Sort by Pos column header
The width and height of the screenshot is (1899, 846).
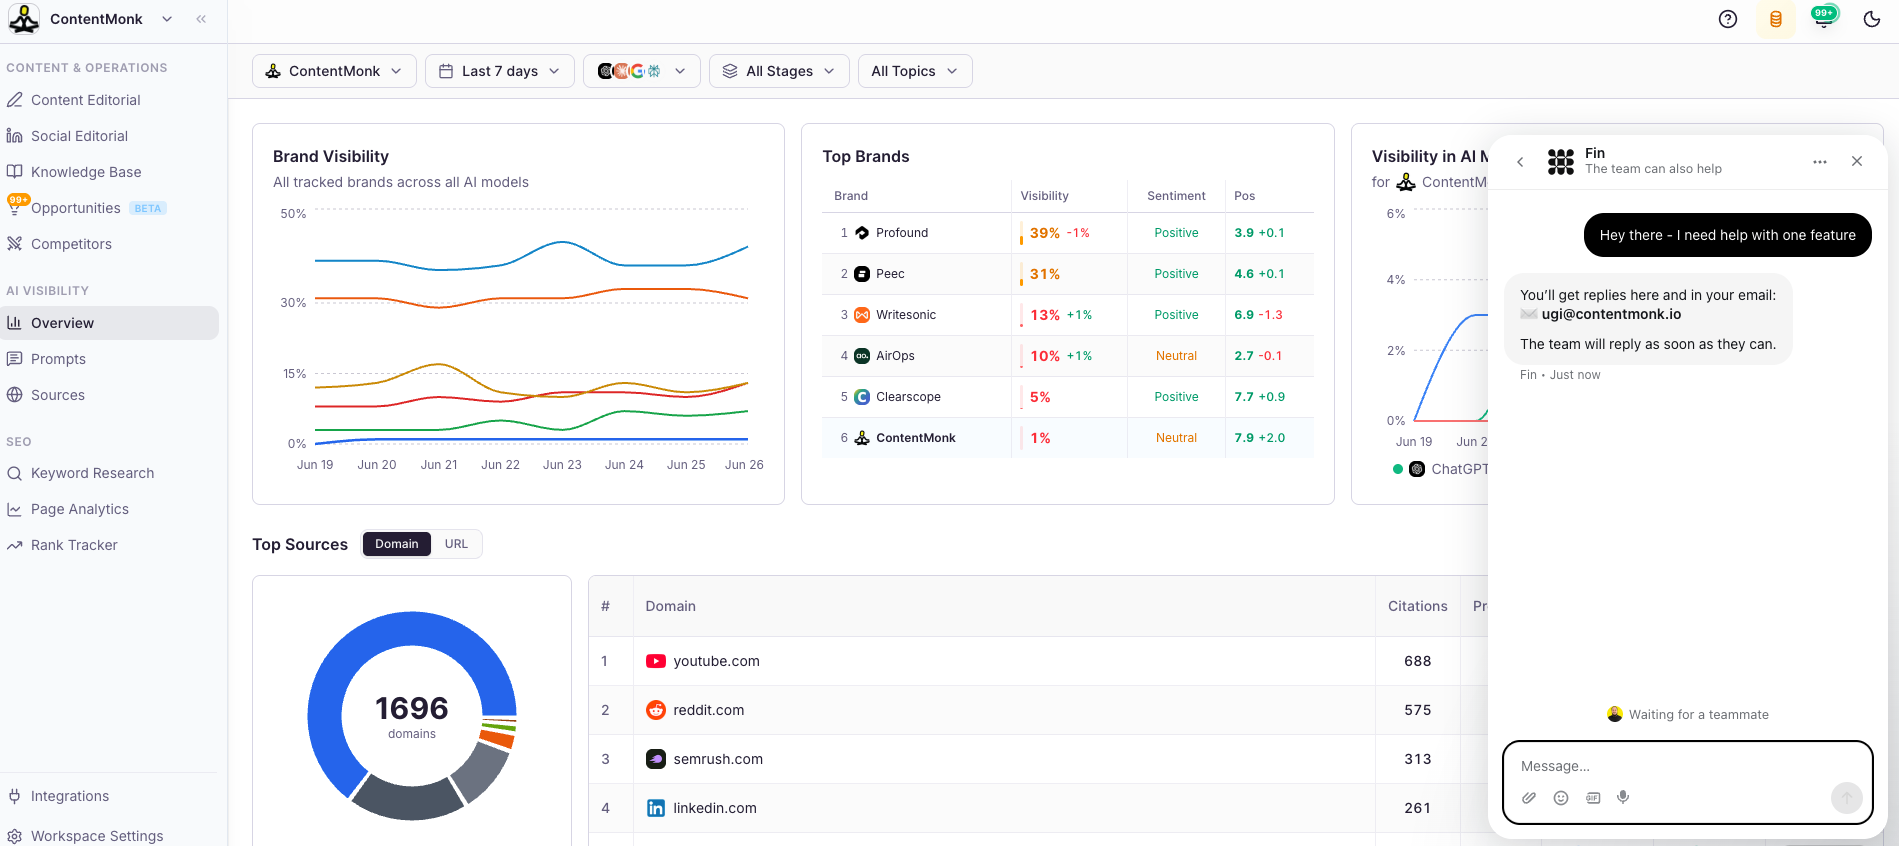coord(1244,196)
